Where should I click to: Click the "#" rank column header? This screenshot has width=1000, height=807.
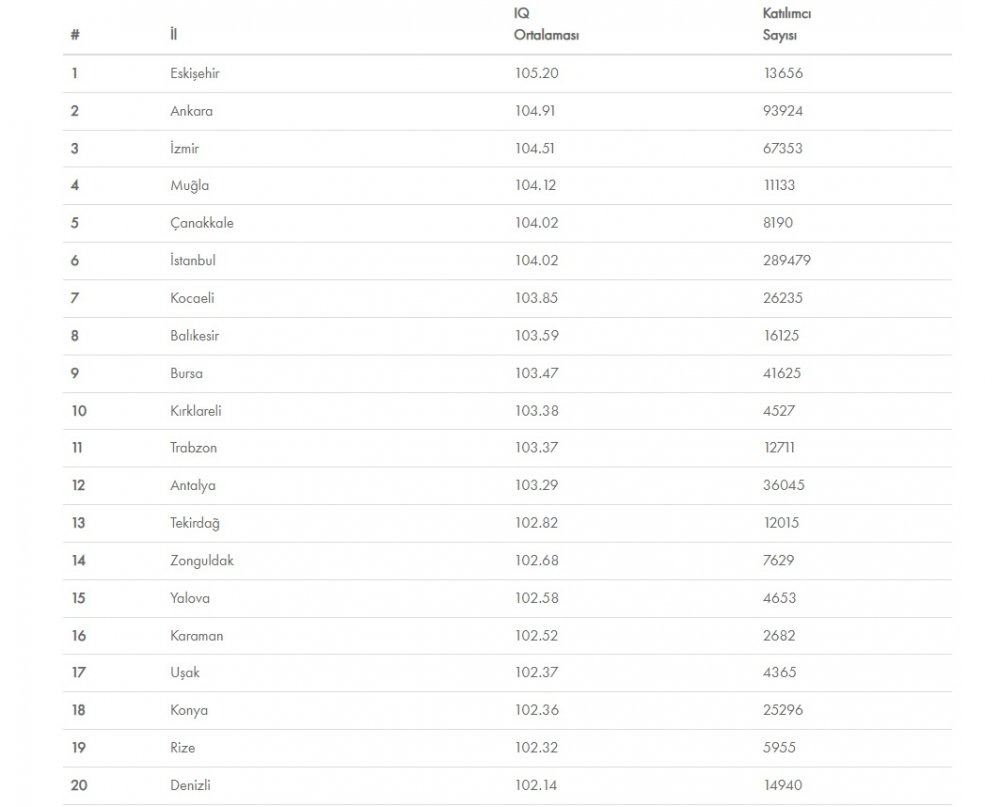[75, 34]
